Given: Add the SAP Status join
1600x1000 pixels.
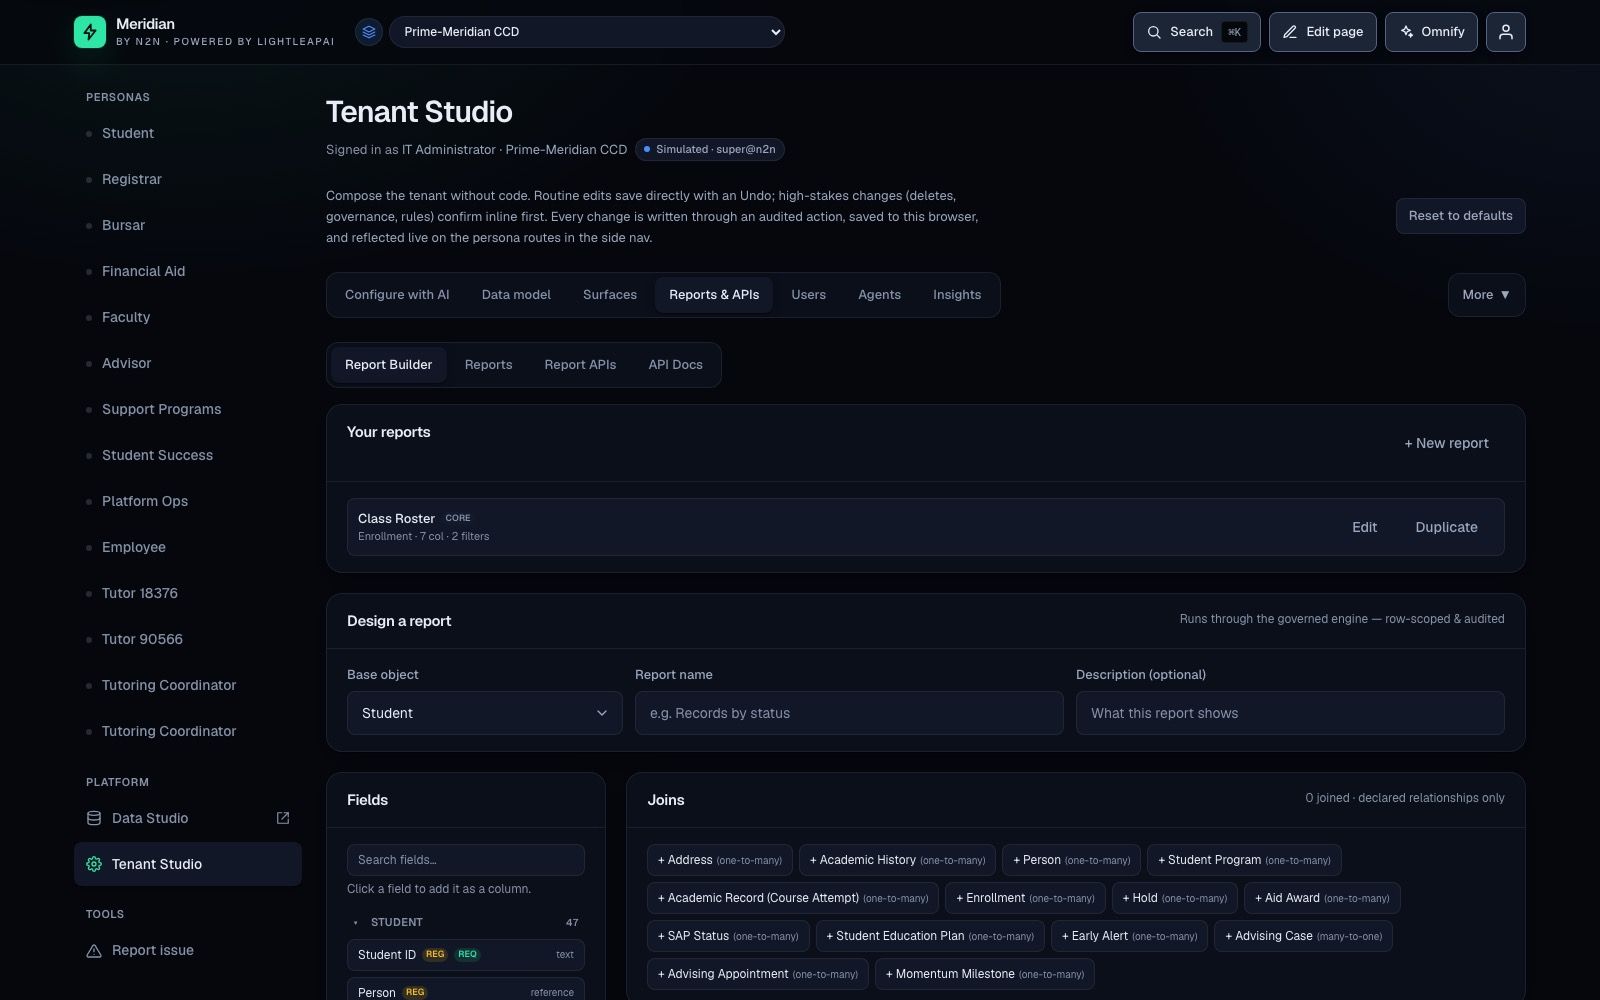Looking at the screenshot, I should point(728,936).
